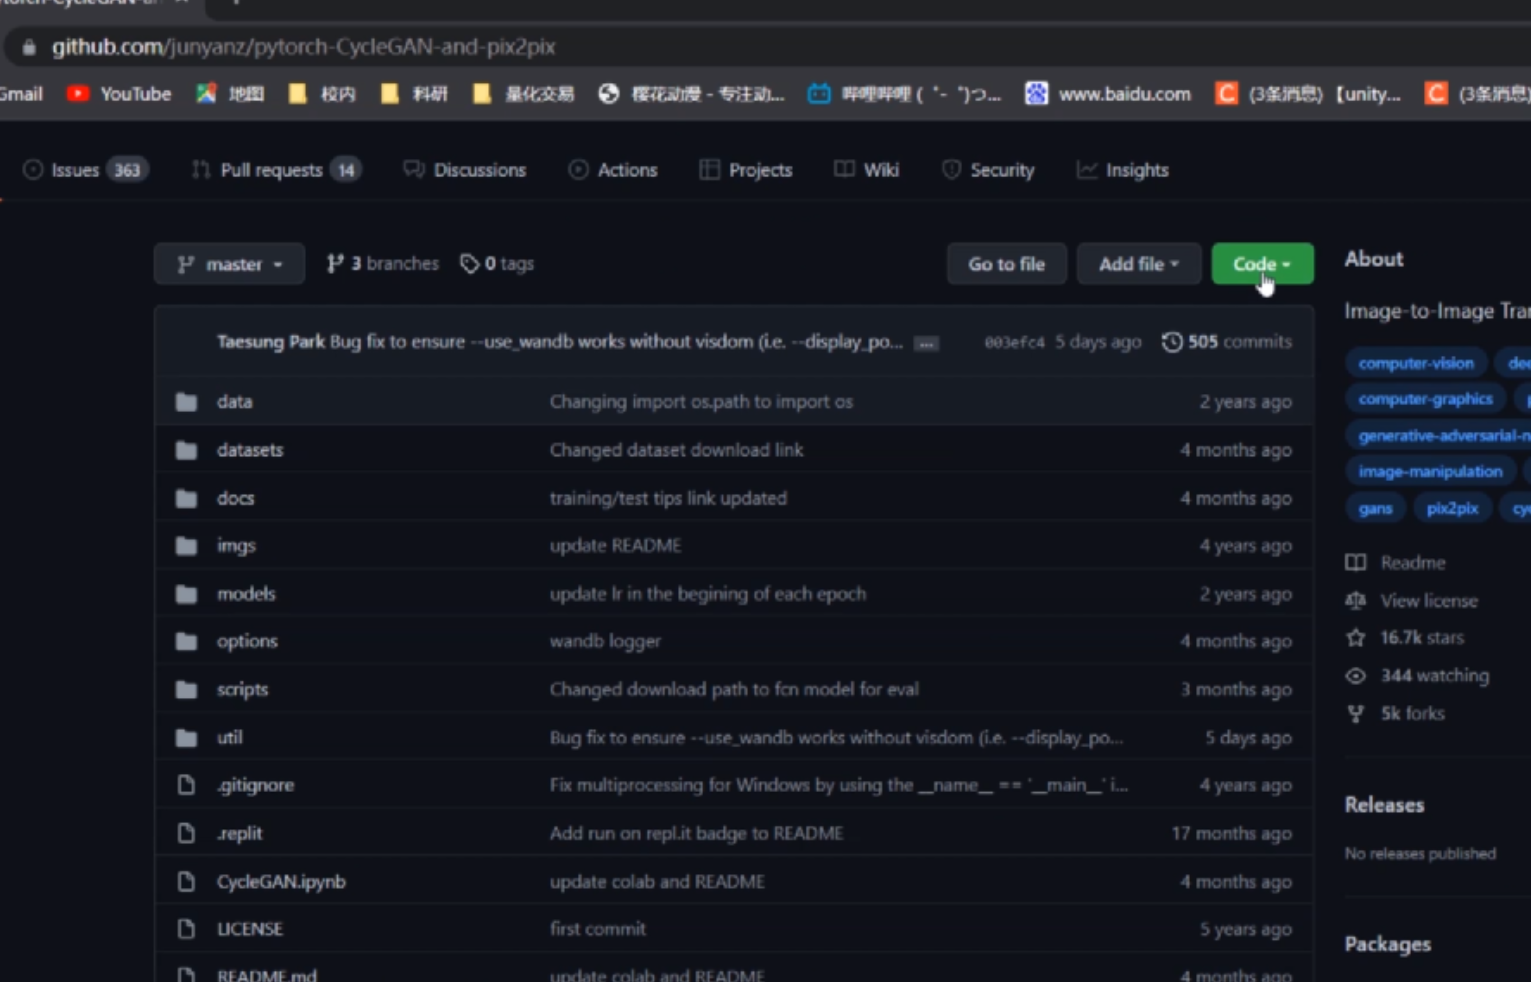Screen dimensions: 1531x982
Task: Click the tags label icon
Action: click(469, 264)
